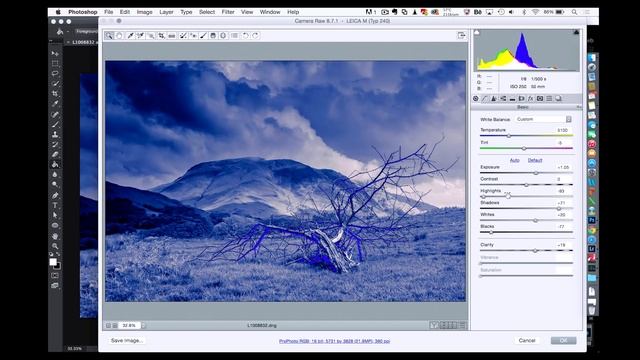Adjust the Exposure slider handle
Image resolution: width=640 pixels, height=360 pixels.
(536, 173)
